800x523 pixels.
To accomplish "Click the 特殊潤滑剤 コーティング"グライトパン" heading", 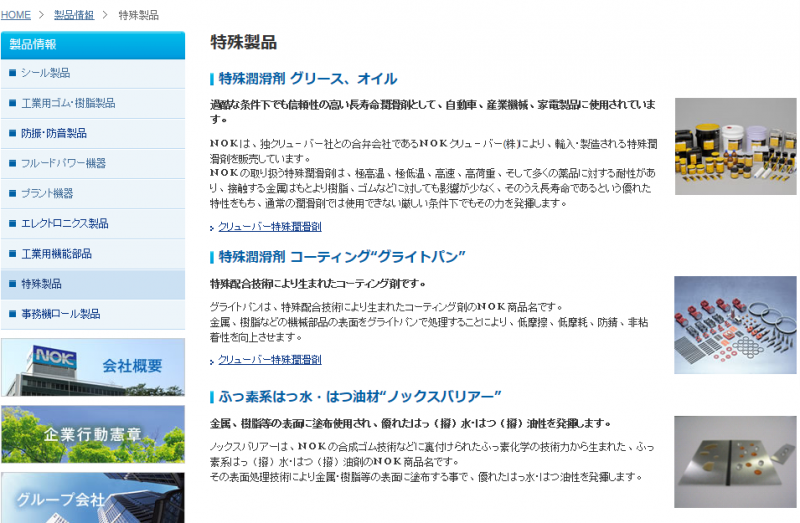I will pyautogui.click(x=342, y=257).
